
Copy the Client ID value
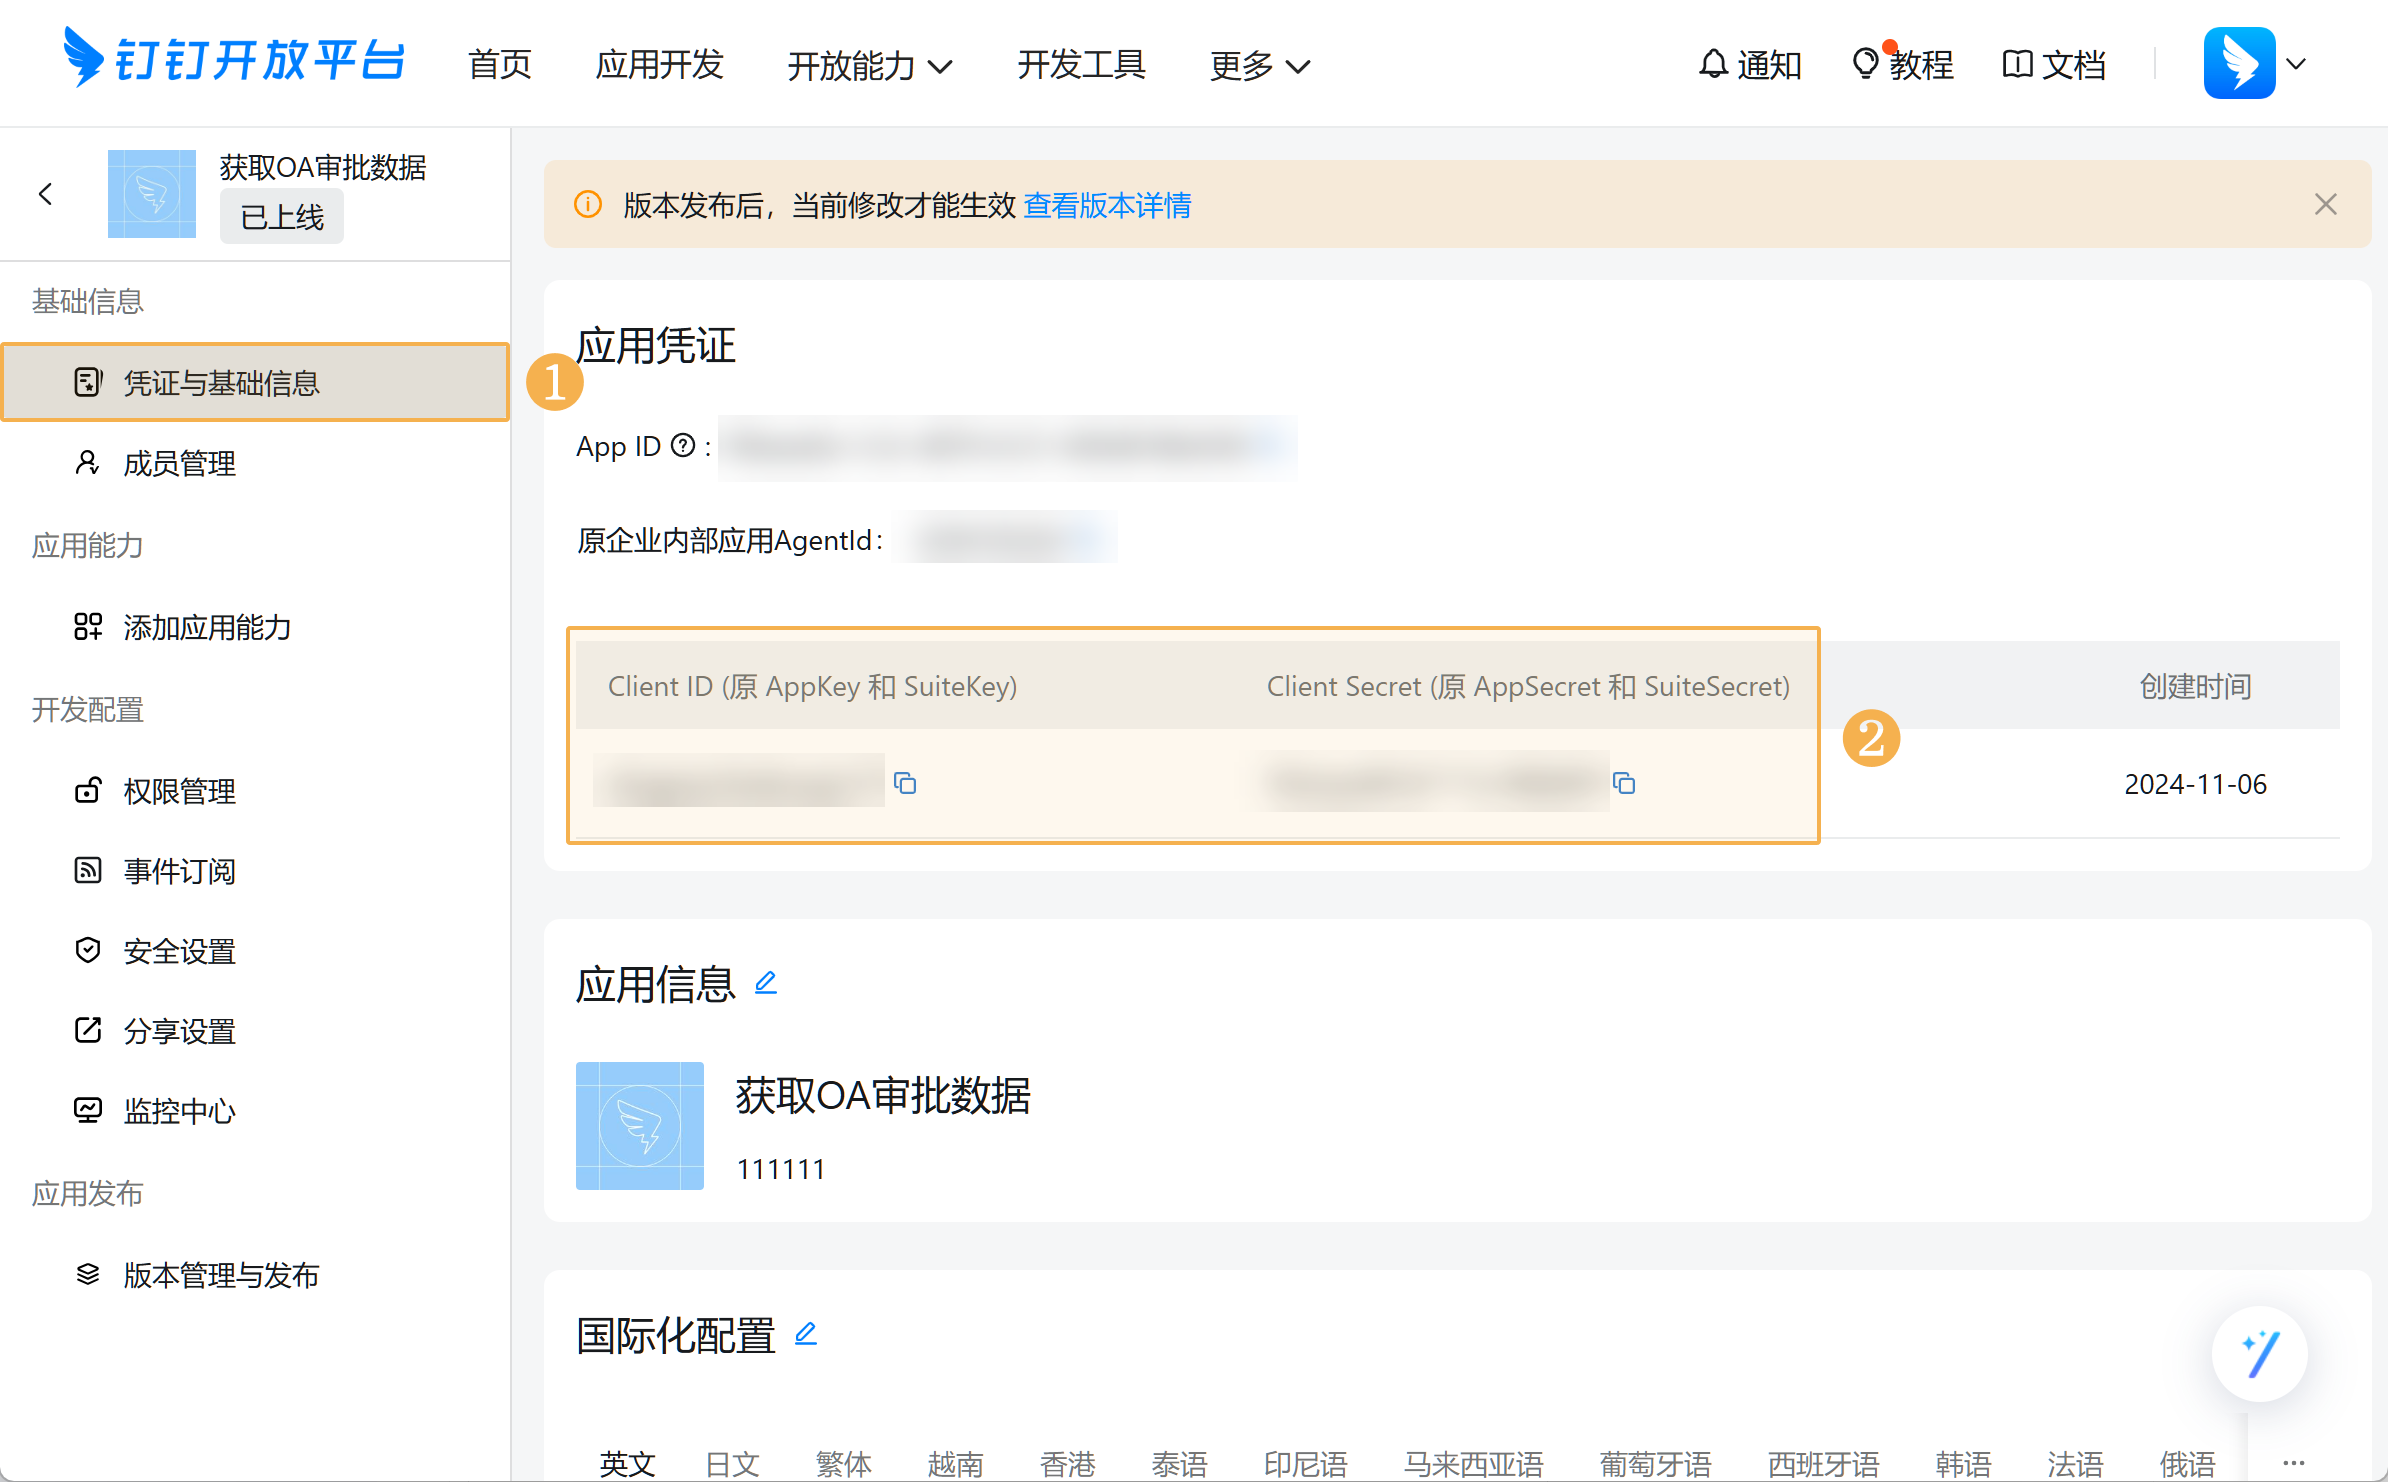pos(905,783)
